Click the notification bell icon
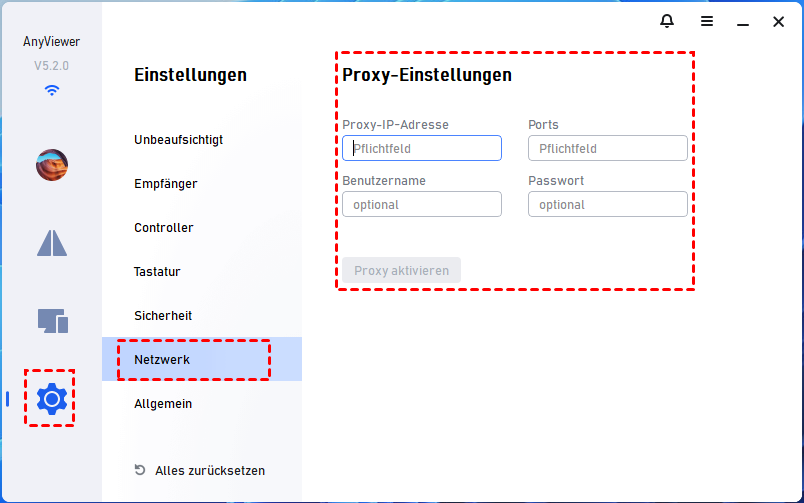Screen dimensions: 804x503 [667, 21]
